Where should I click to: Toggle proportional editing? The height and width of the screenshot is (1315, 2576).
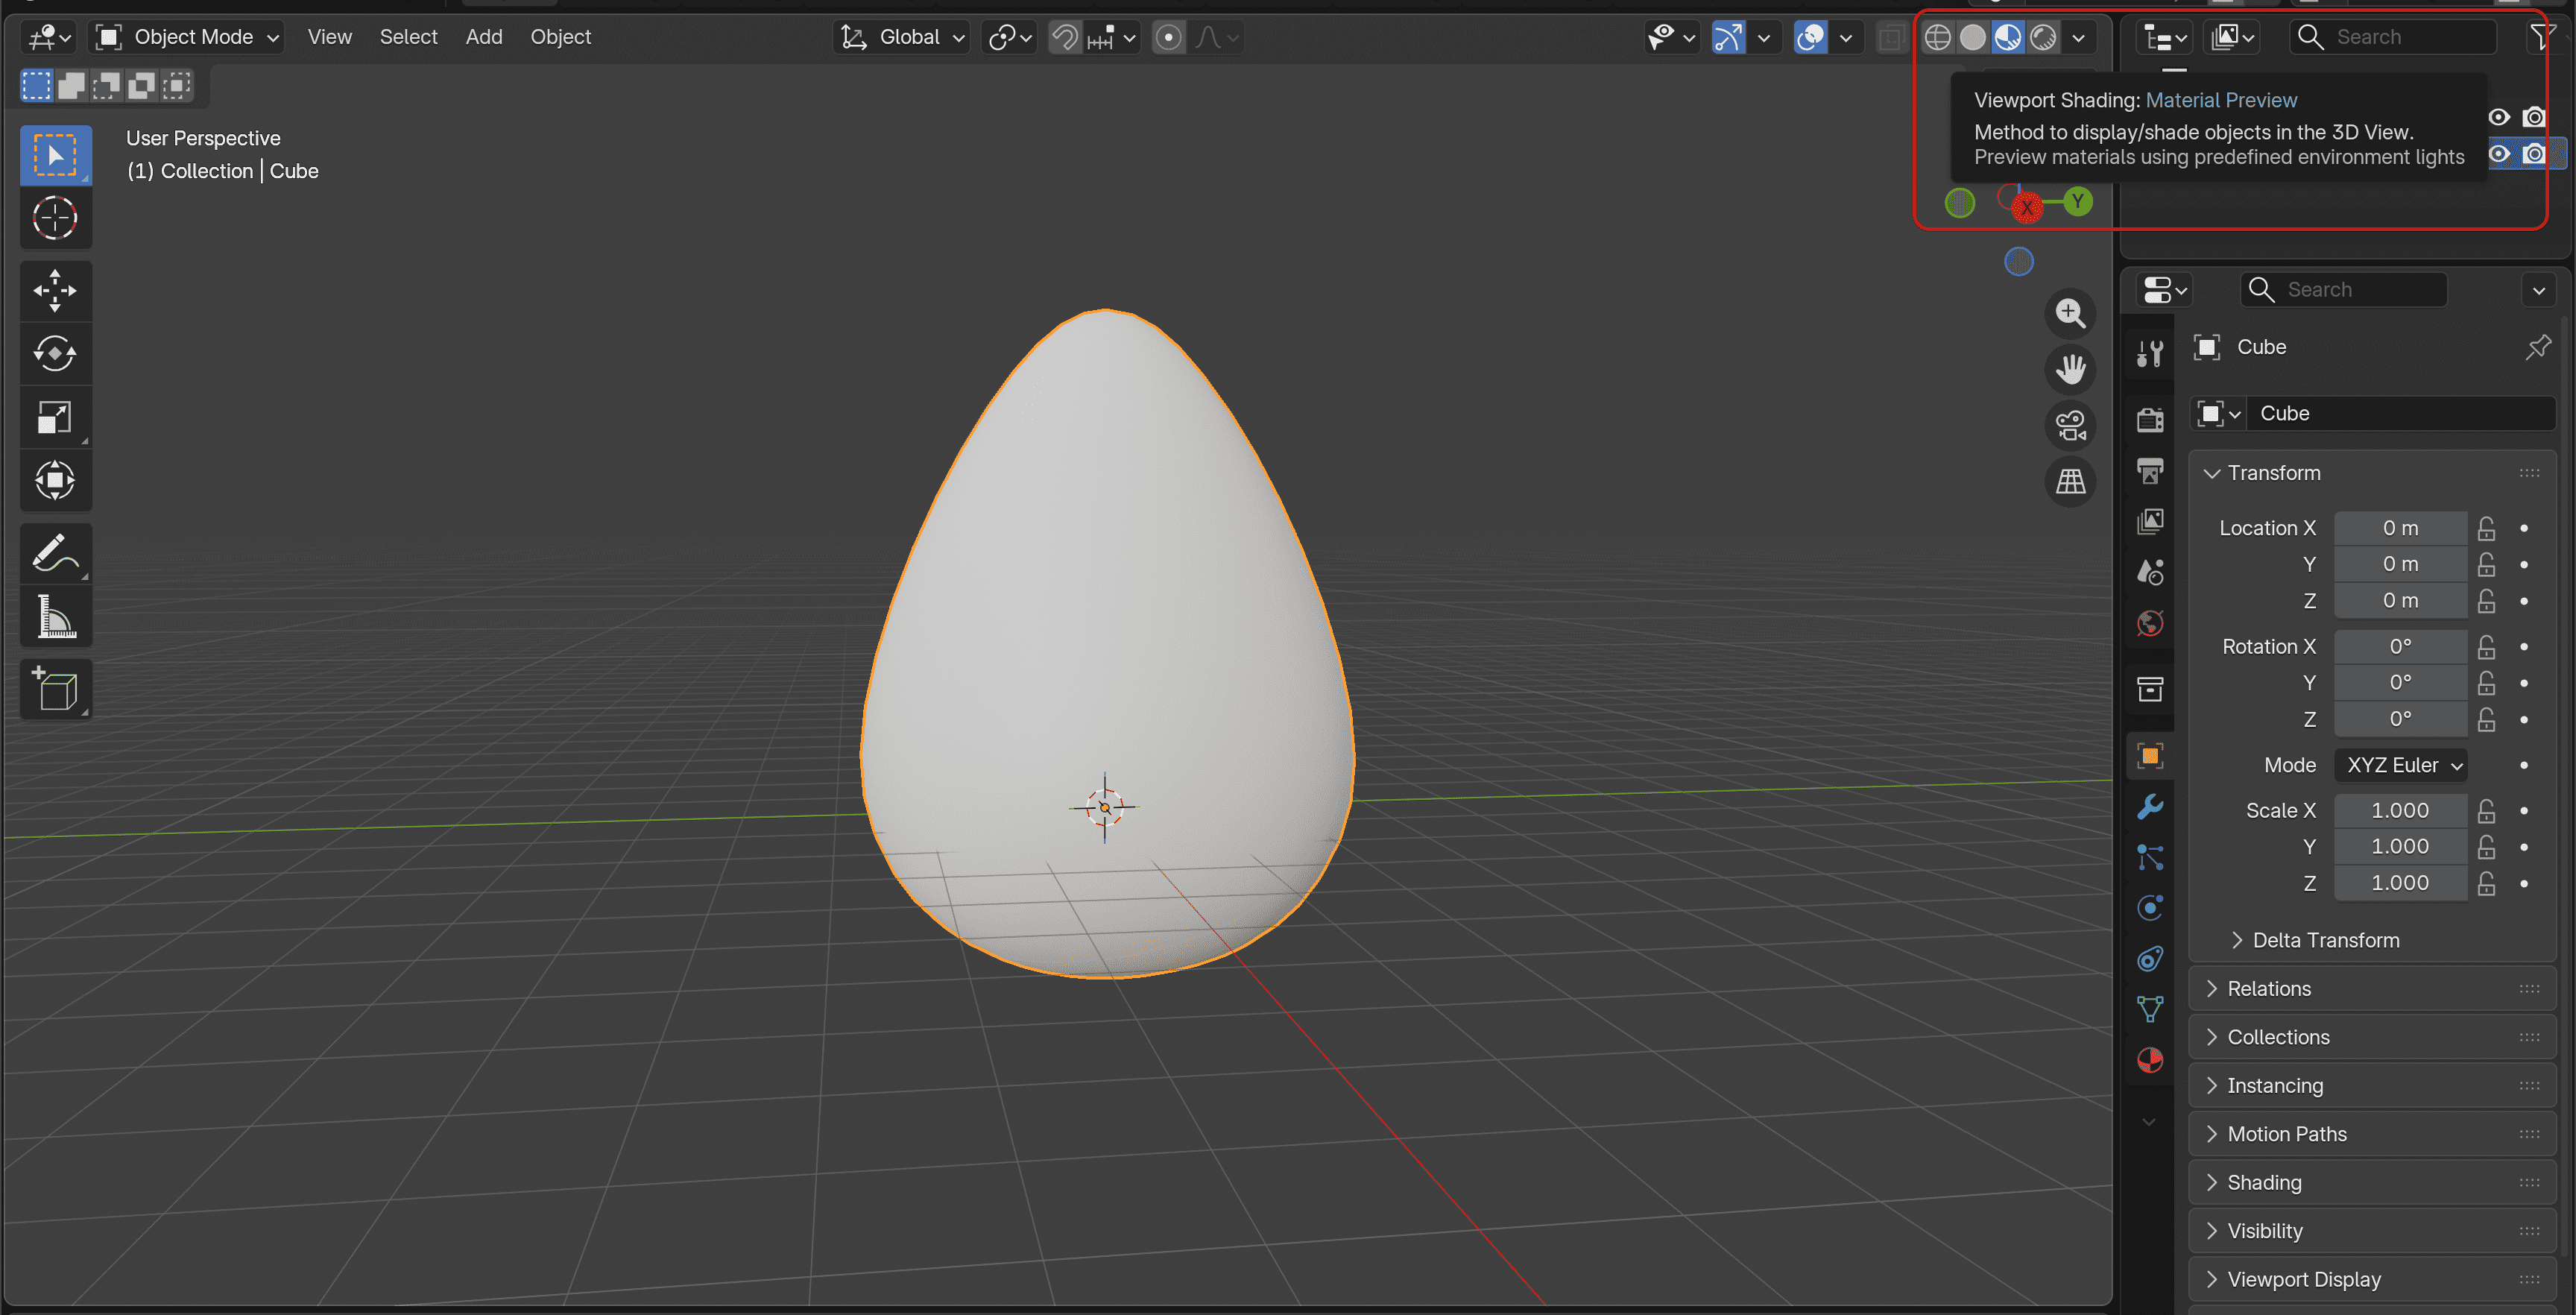[x=1168, y=38]
